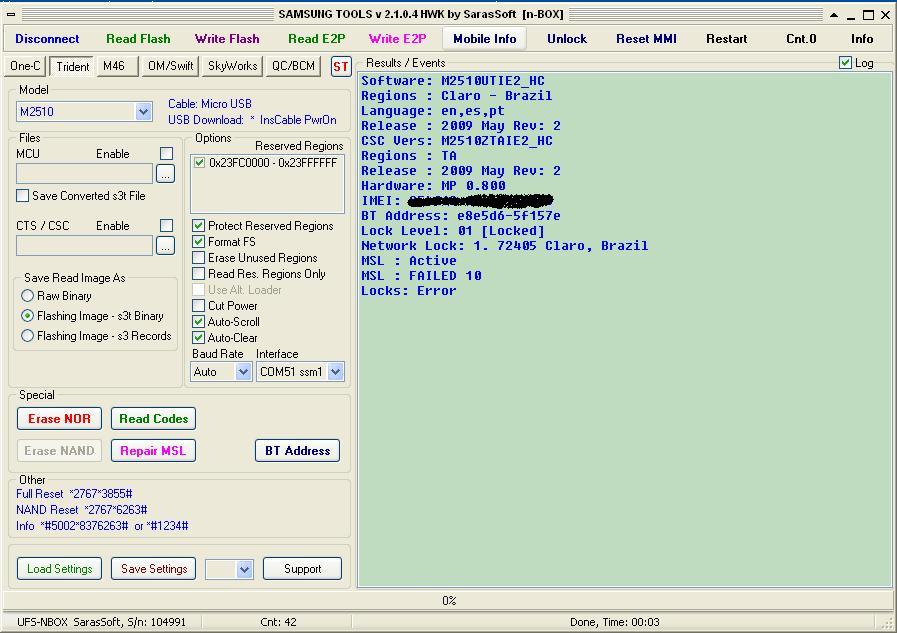Select Raw Binary image format
Viewport: 897px width, 633px height.
[56, 296]
